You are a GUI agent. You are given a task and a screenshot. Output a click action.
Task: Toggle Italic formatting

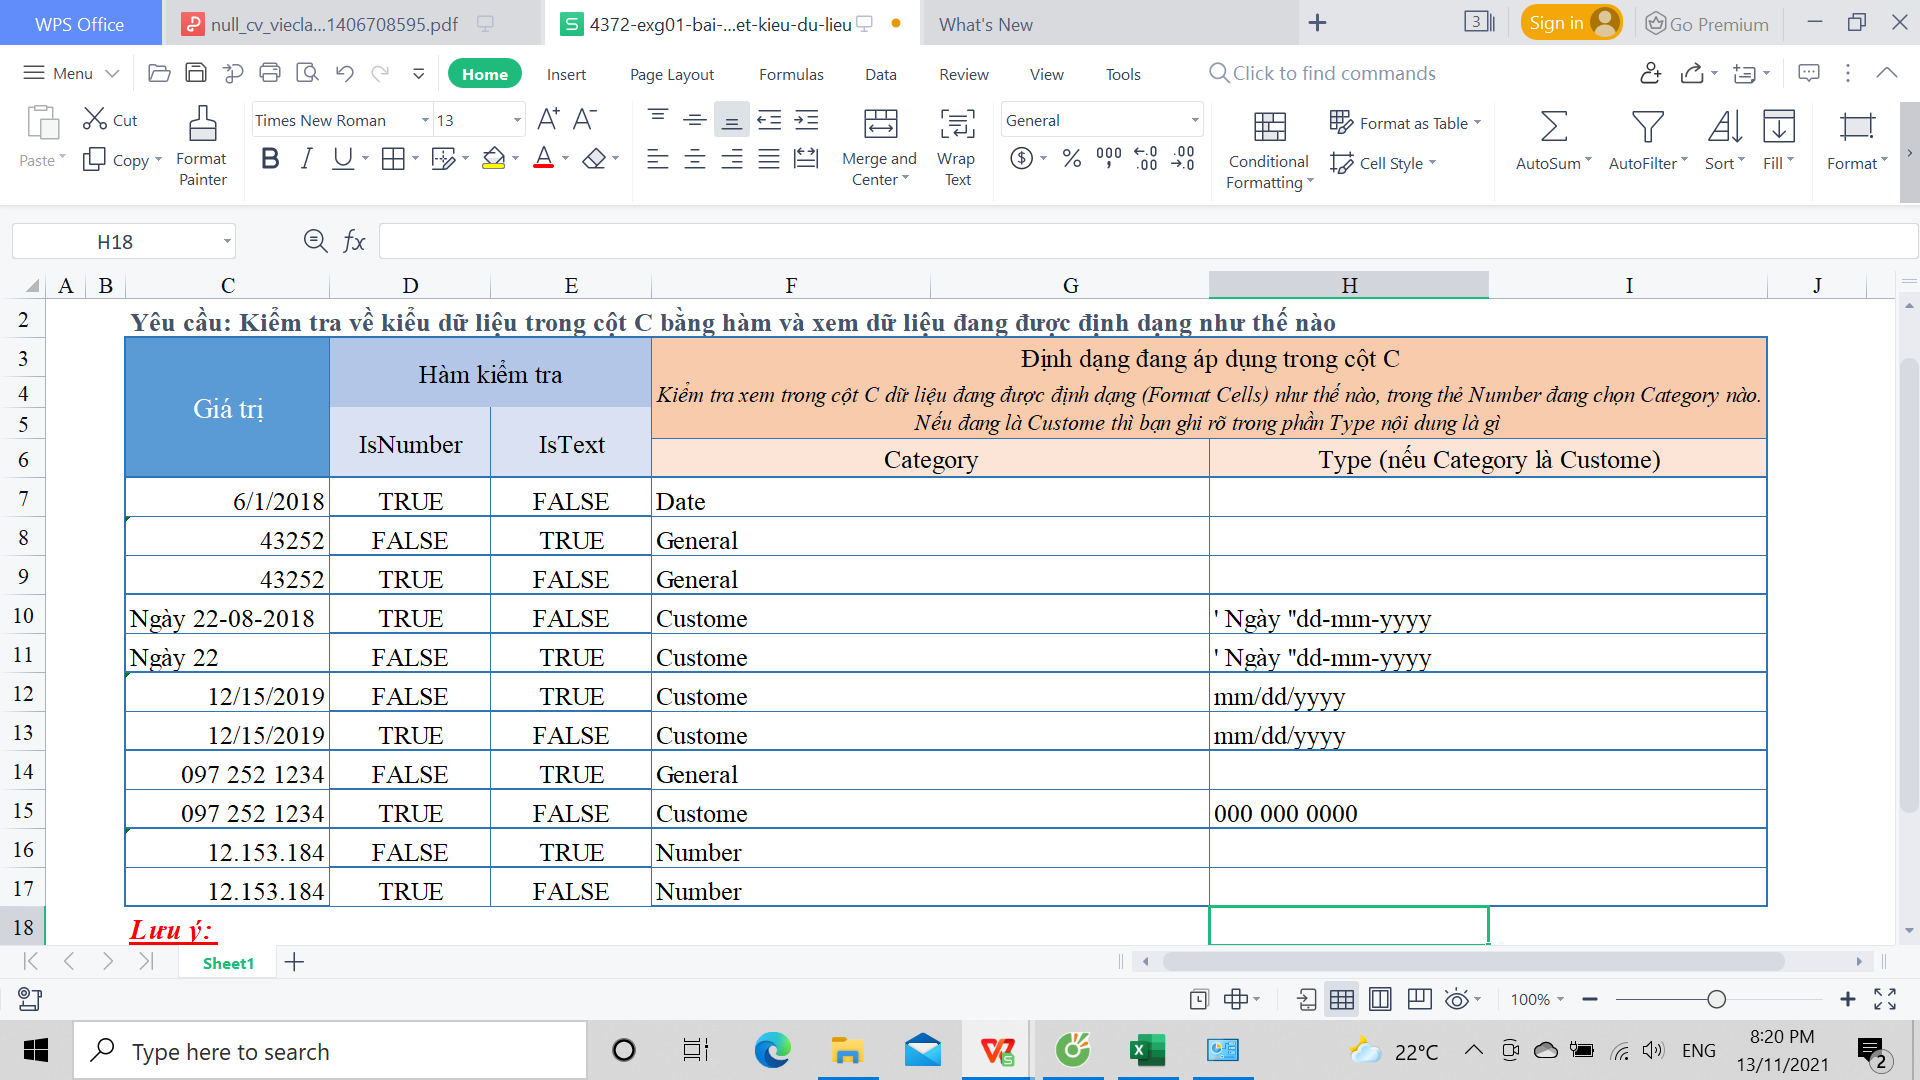(306, 159)
